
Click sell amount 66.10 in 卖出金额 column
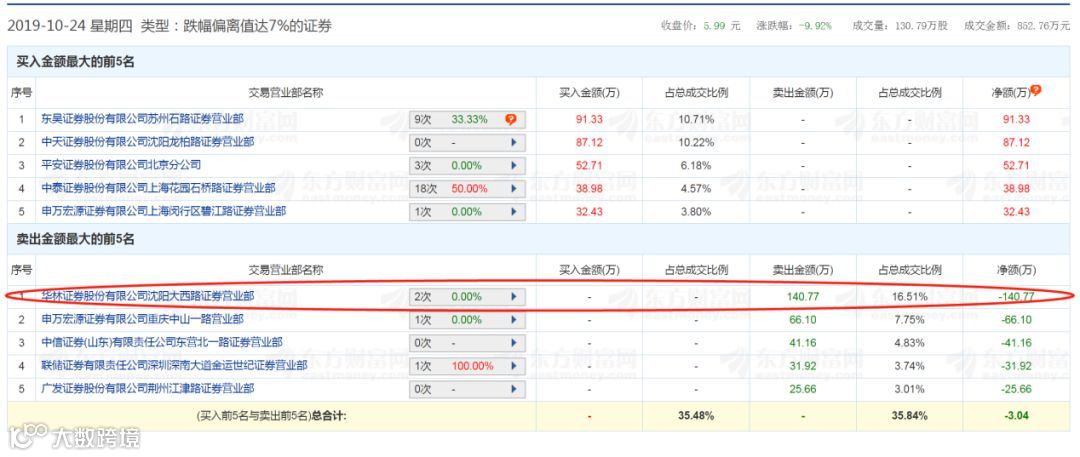coord(802,319)
